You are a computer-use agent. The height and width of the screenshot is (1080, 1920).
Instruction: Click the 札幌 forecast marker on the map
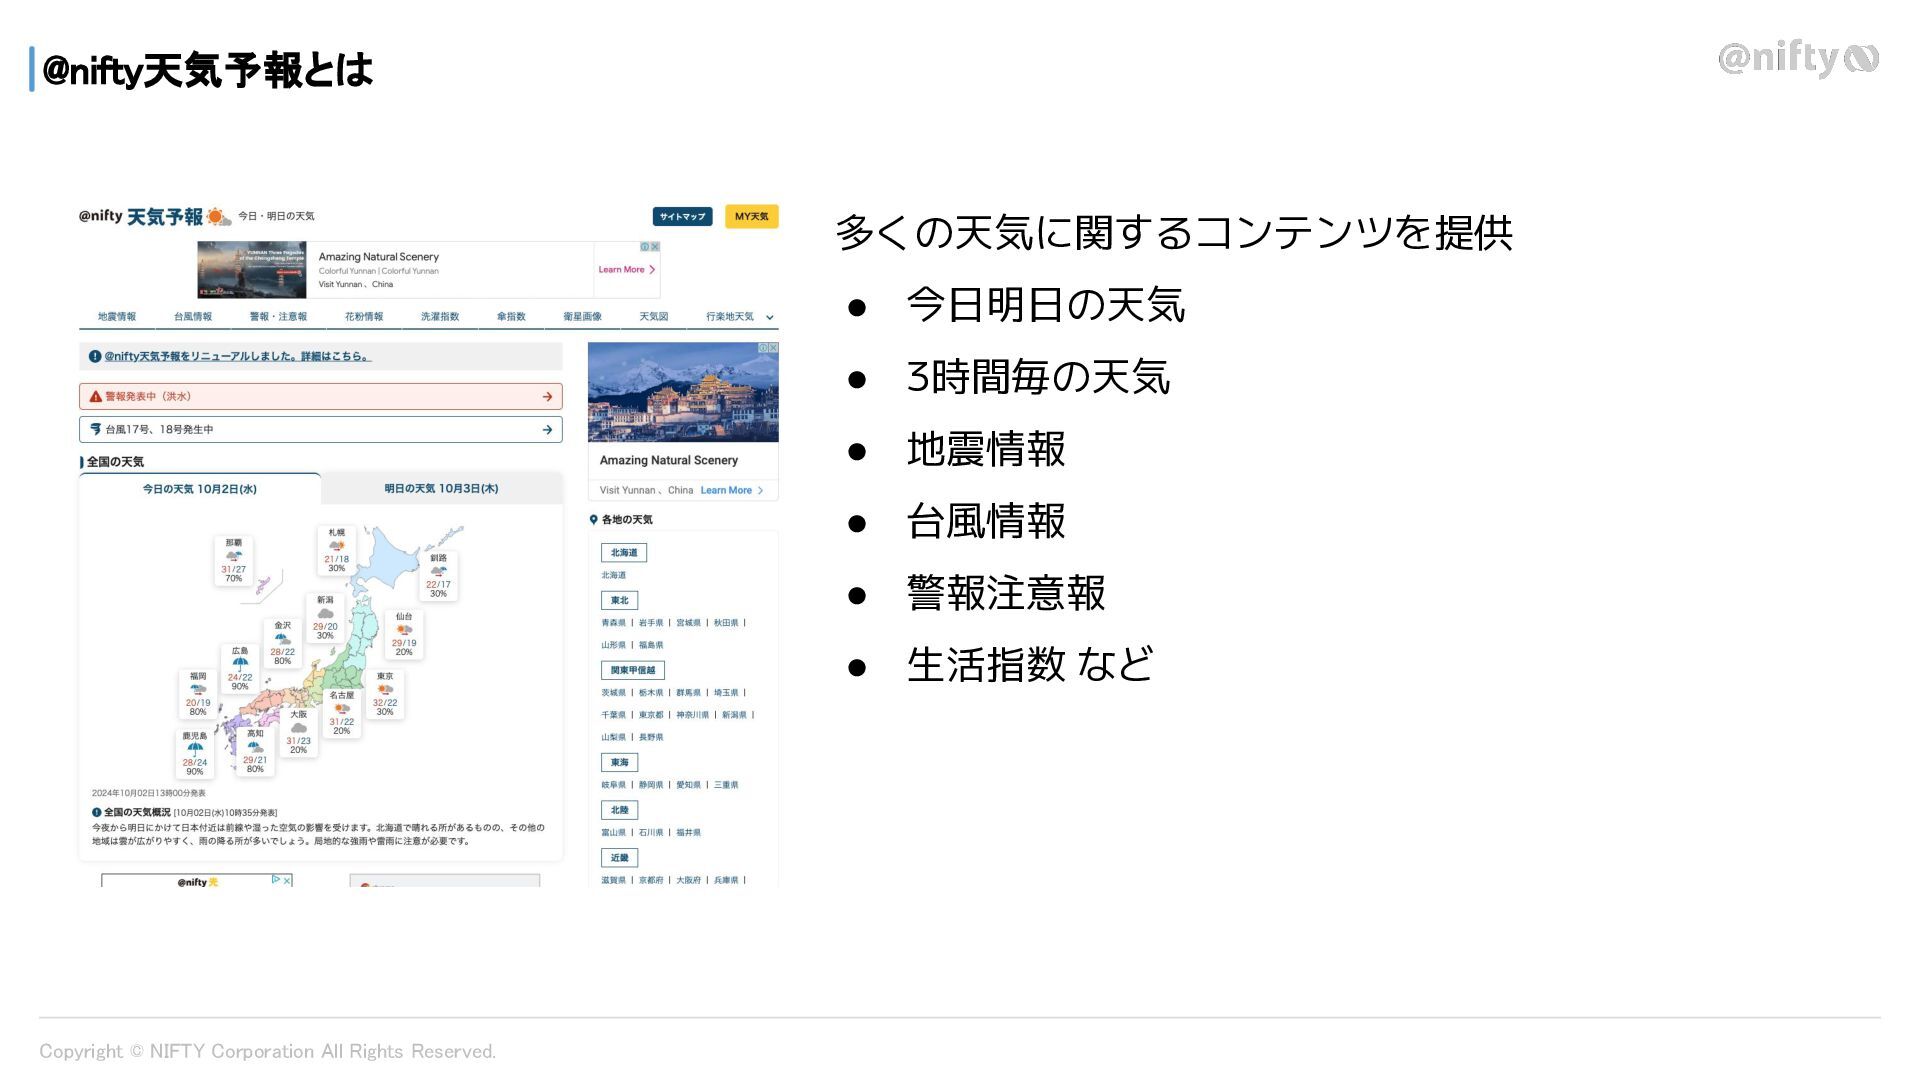tap(337, 551)
